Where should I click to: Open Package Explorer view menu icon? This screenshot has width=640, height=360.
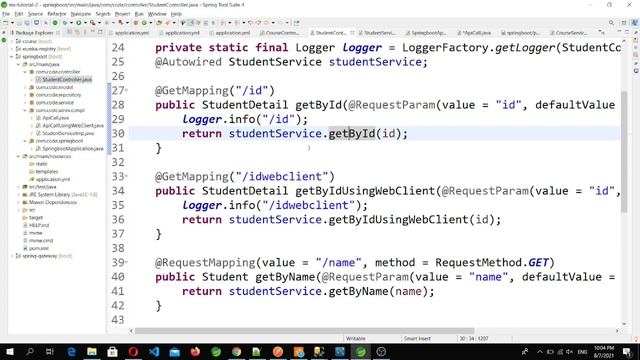point(85,32)
